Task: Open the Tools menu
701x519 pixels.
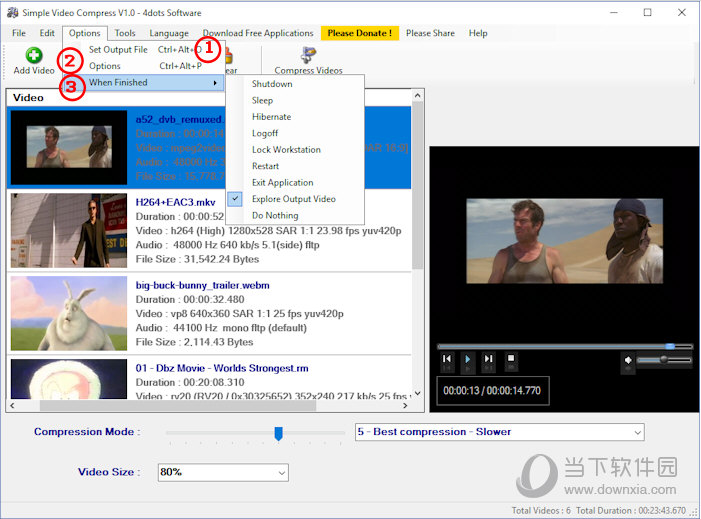Action: [x=125, y=33]
